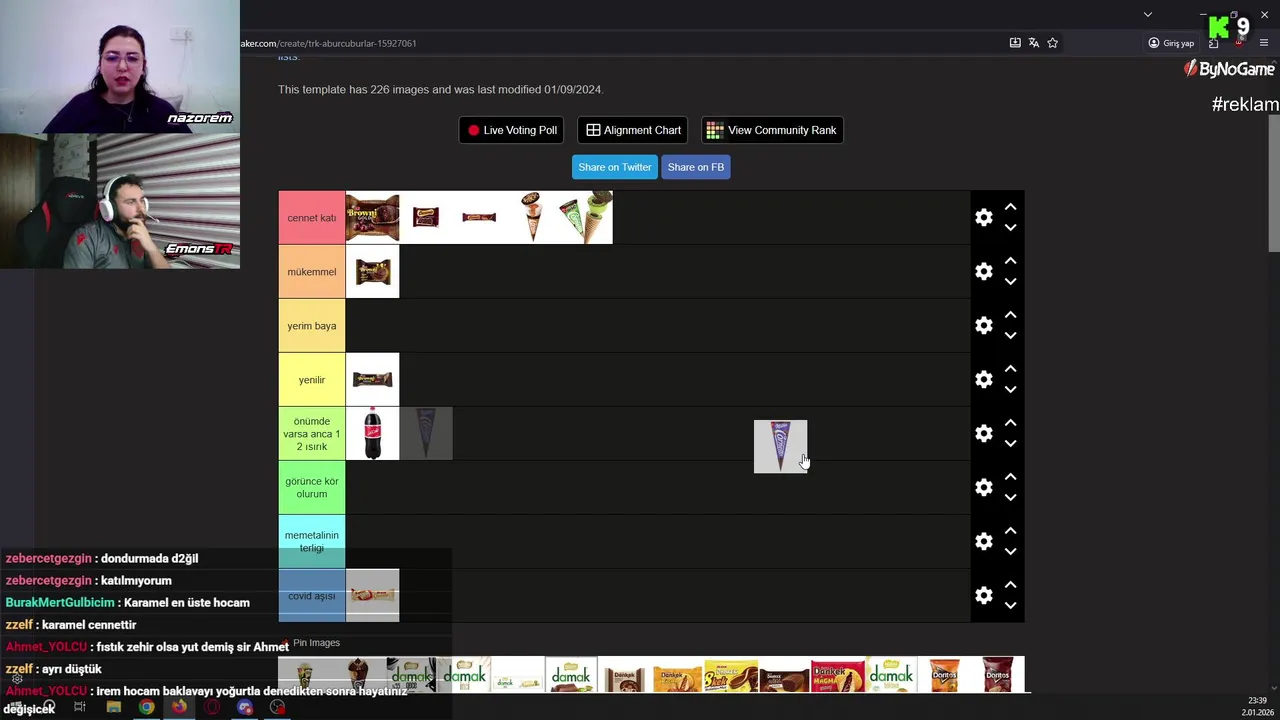Open Opera from the taskbar
The image size is (1280, 720).
212,707
